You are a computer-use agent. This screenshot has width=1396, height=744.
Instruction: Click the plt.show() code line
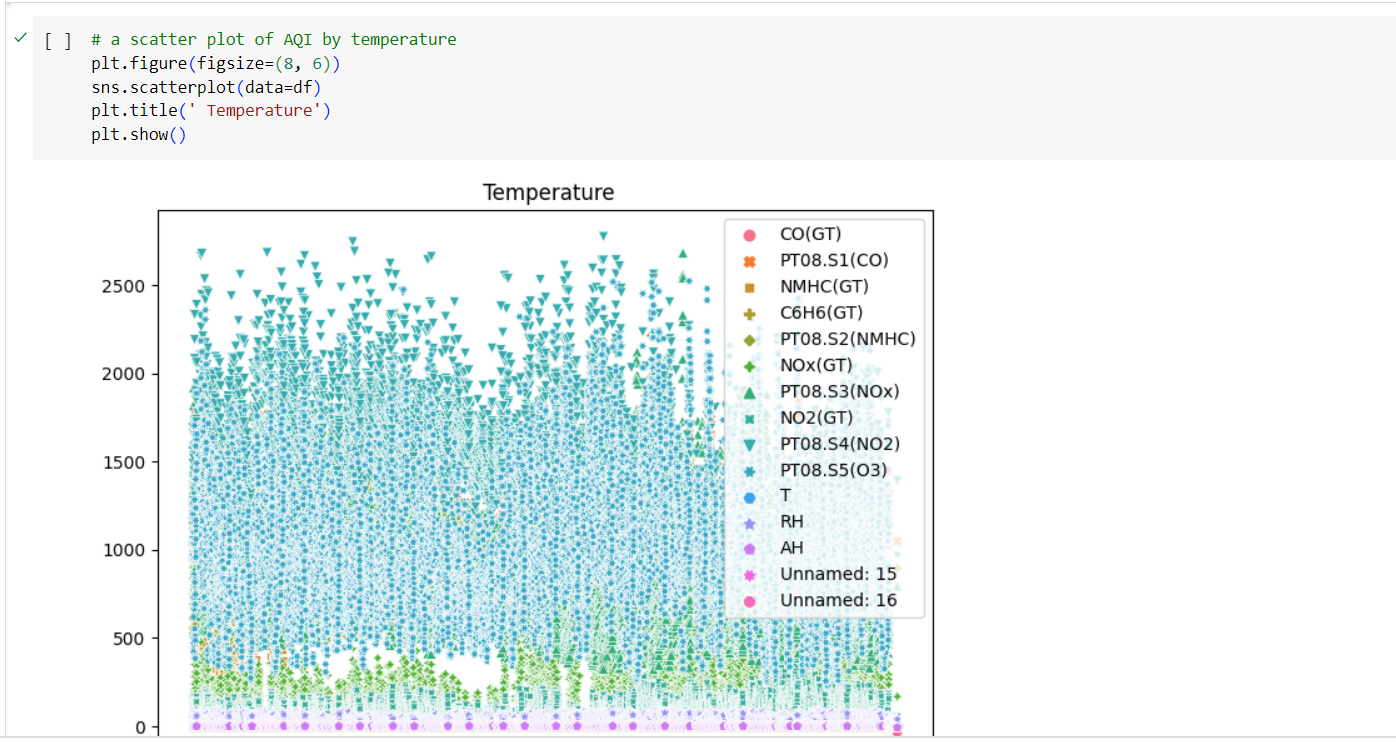(x=138, y=134)
